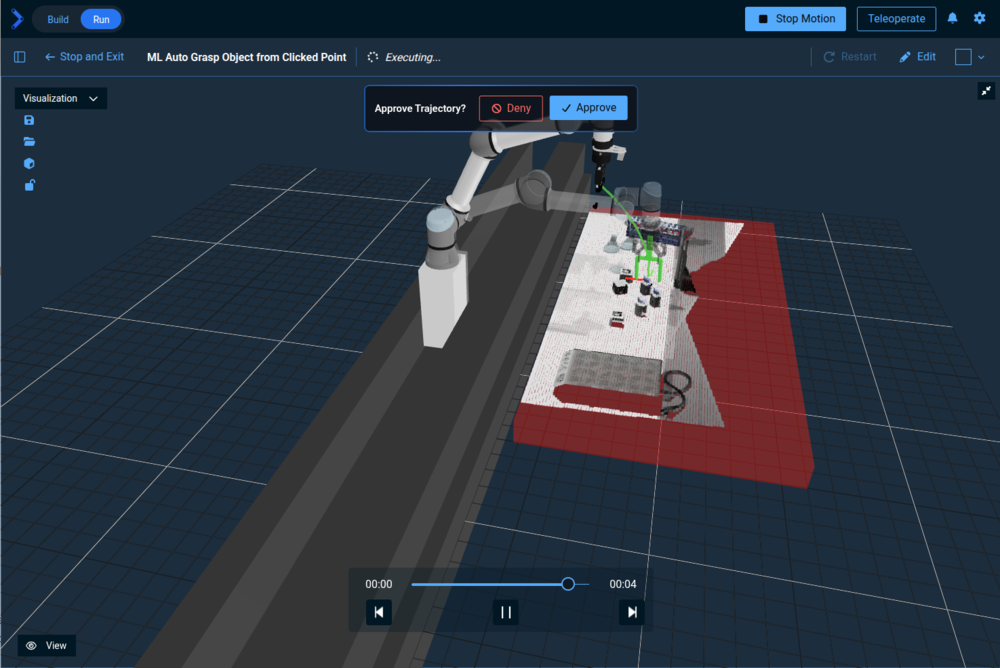Screen dimensions: 1000x668
Task: Open notifications bell icon
Action: pos(952,19)
